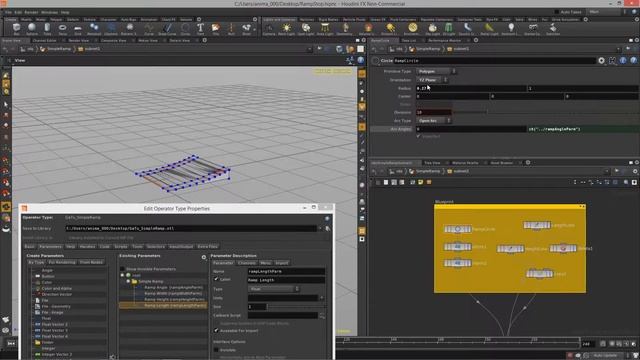Select the Font shelf tool
This screenshot has height=360, width=640.
pyautogui.click(x=200, y=29)
